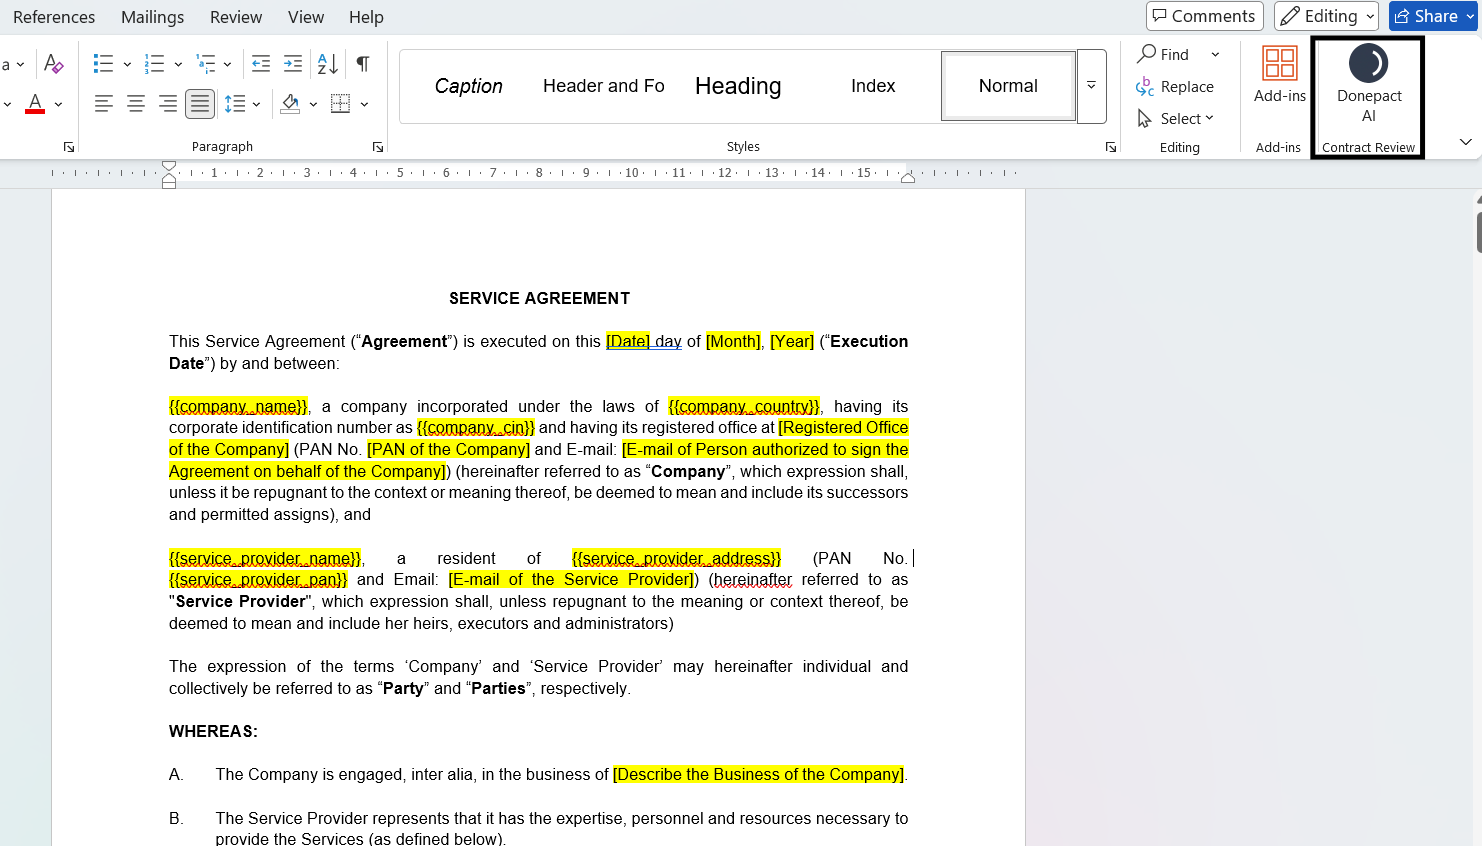The image size is (1482, 846).
Task: Apply borders to the paragraph
Action: tap(340, 103)
